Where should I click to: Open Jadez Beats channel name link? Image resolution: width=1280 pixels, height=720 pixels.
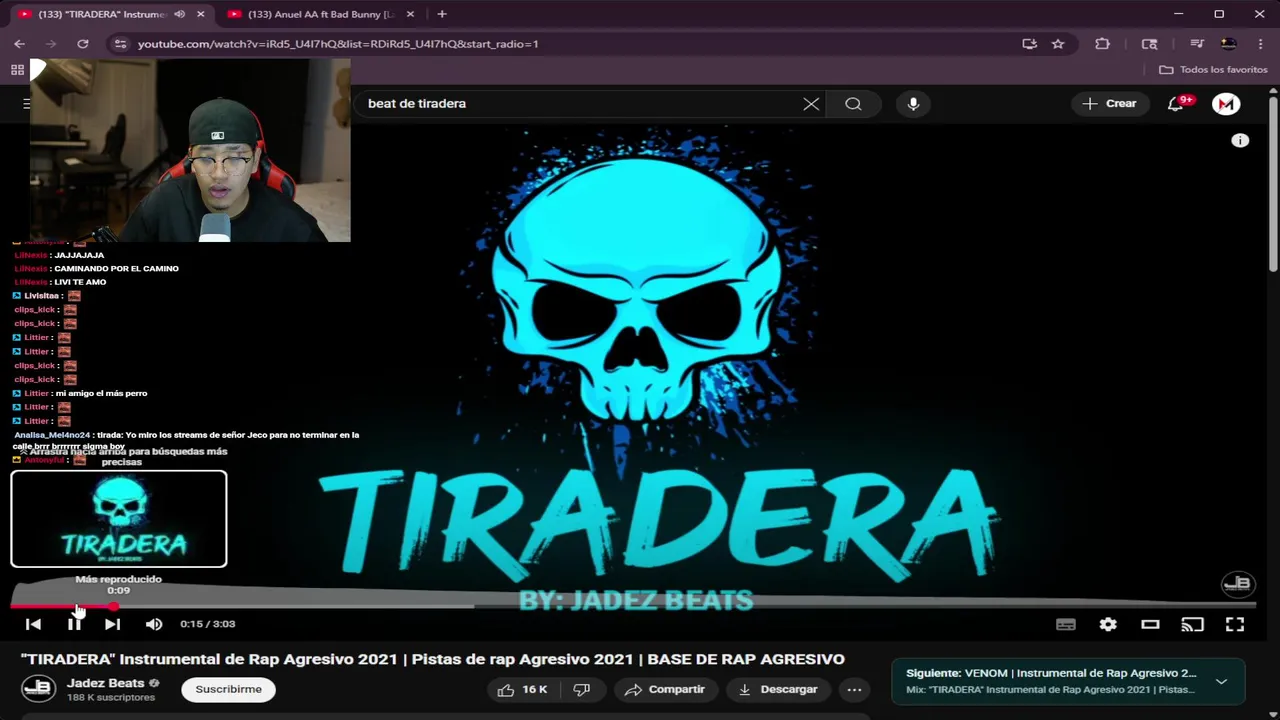click(x=106, y=683)
